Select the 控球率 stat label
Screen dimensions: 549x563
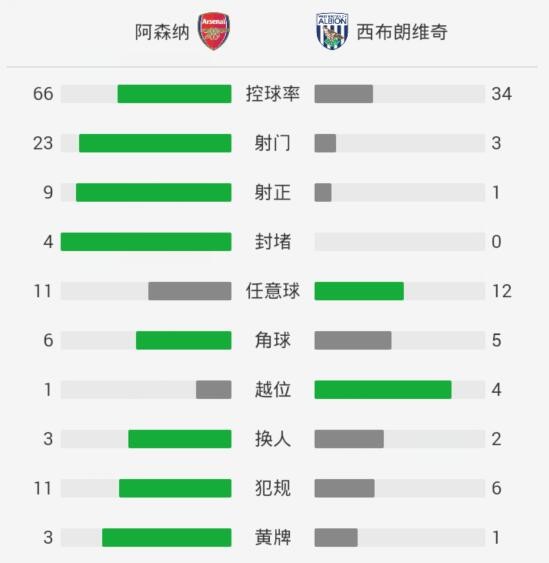[x=273, y=94]
